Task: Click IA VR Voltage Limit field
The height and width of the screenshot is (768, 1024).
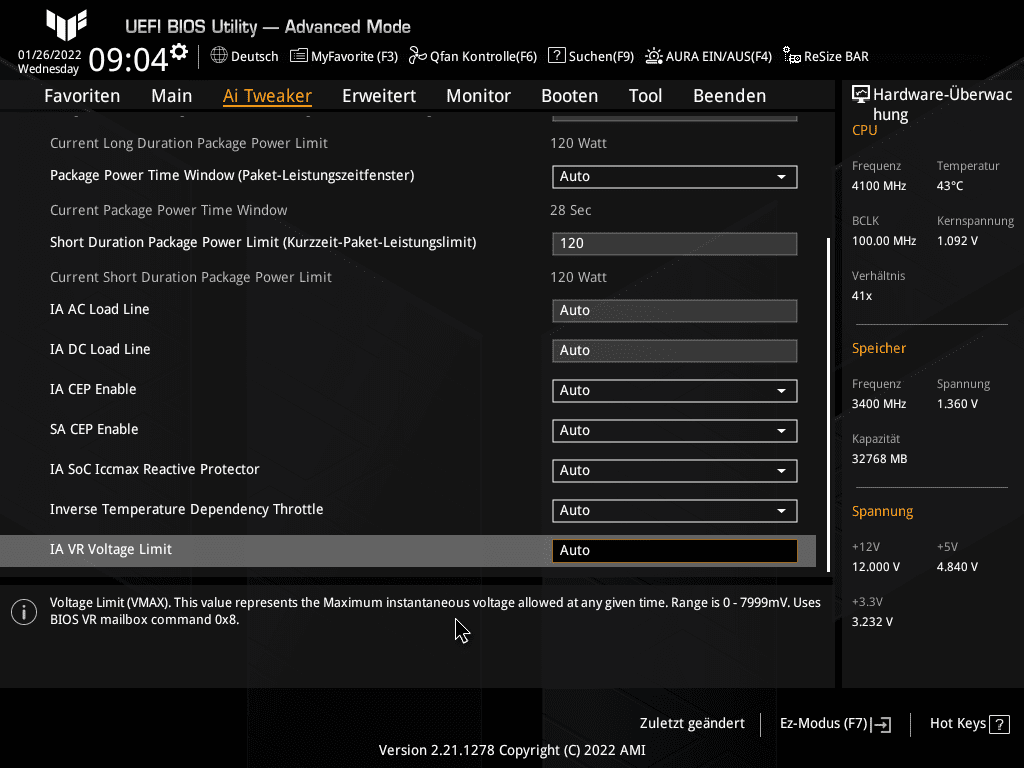Action: pyautogui.click(x=675, y=551)
